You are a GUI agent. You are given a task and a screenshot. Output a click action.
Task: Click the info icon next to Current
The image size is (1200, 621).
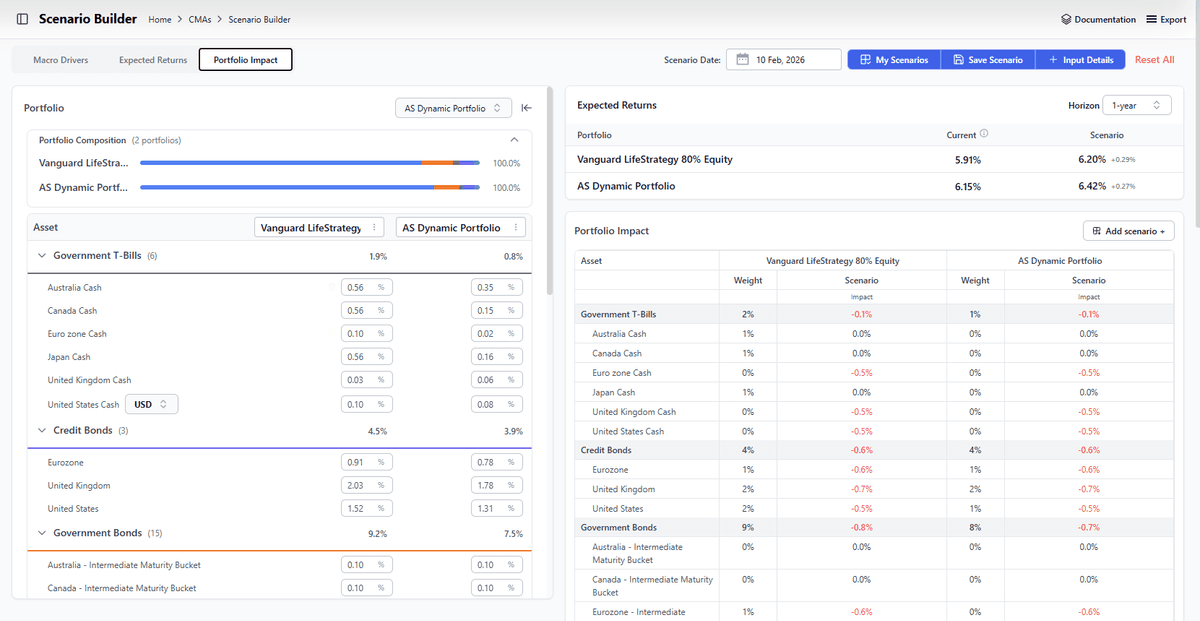(984, 134)
